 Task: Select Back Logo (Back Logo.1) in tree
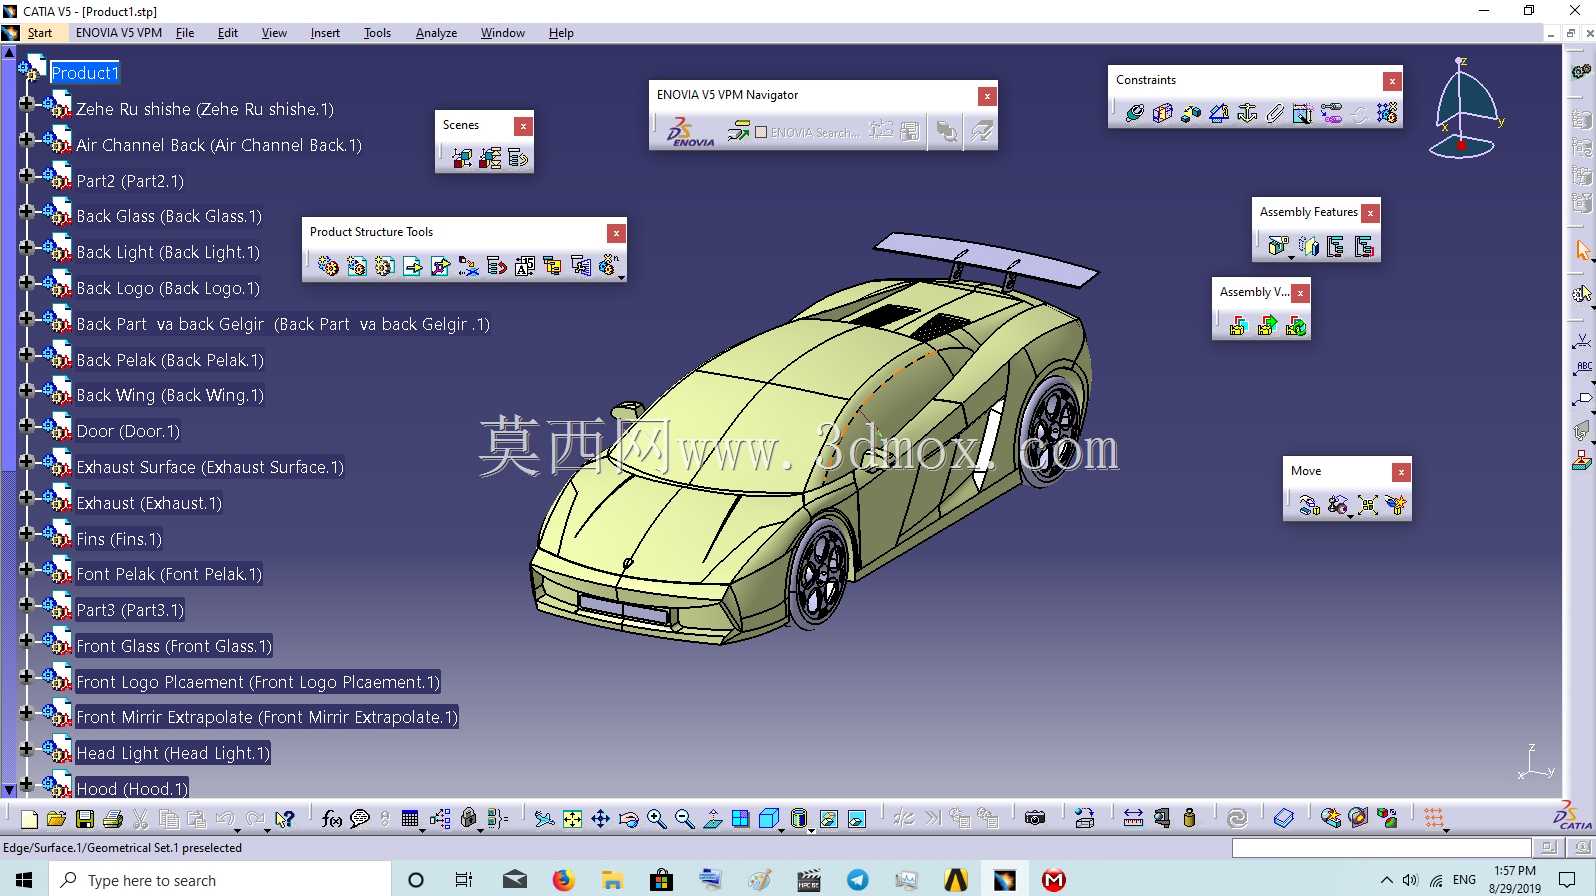(x=168, y=288)
